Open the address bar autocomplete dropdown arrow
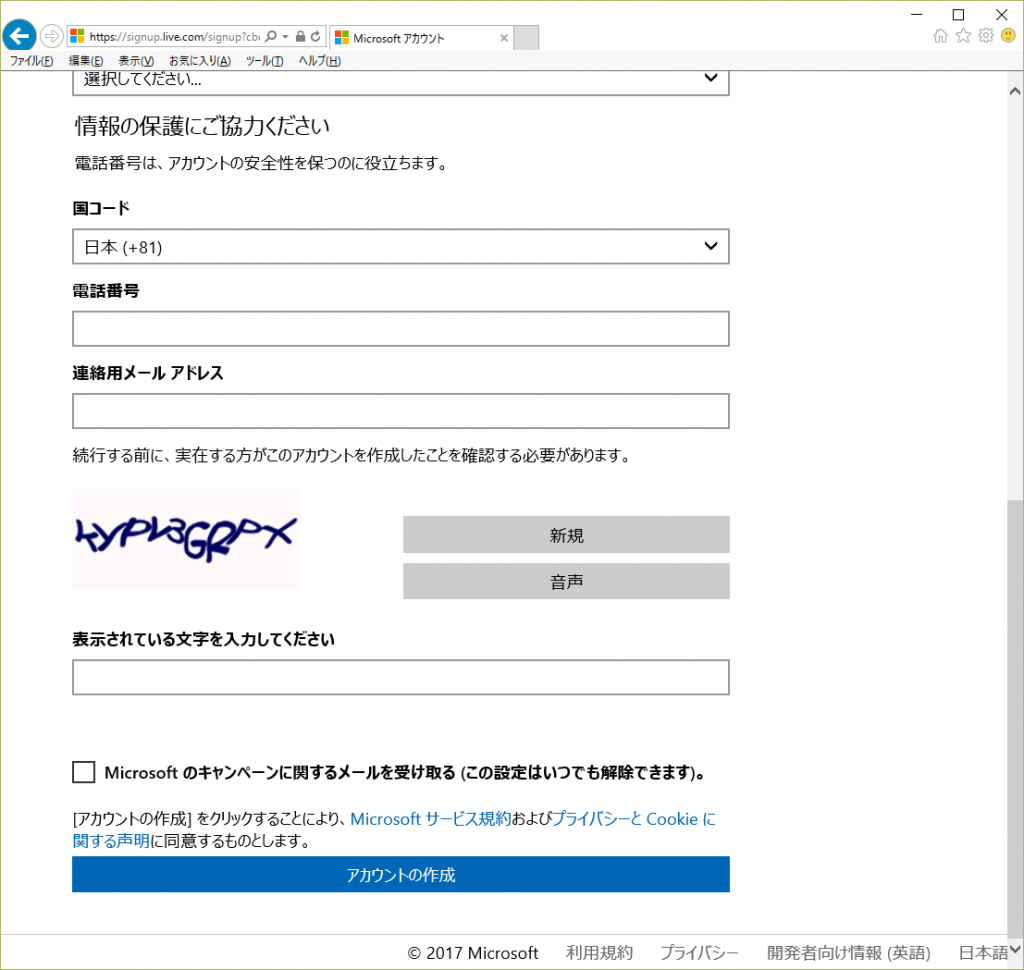The image size is (1024, 970). point(285,37)
